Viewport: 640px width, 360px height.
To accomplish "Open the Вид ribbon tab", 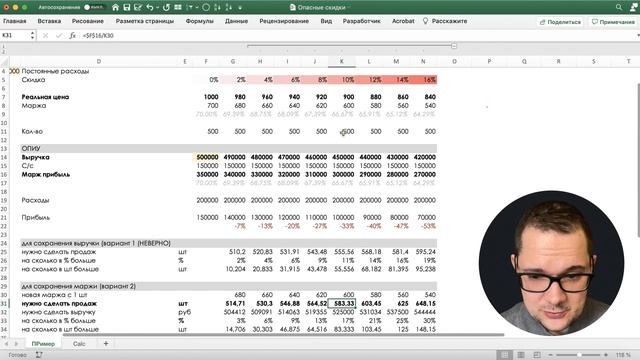I will click(x=326, y=21).
